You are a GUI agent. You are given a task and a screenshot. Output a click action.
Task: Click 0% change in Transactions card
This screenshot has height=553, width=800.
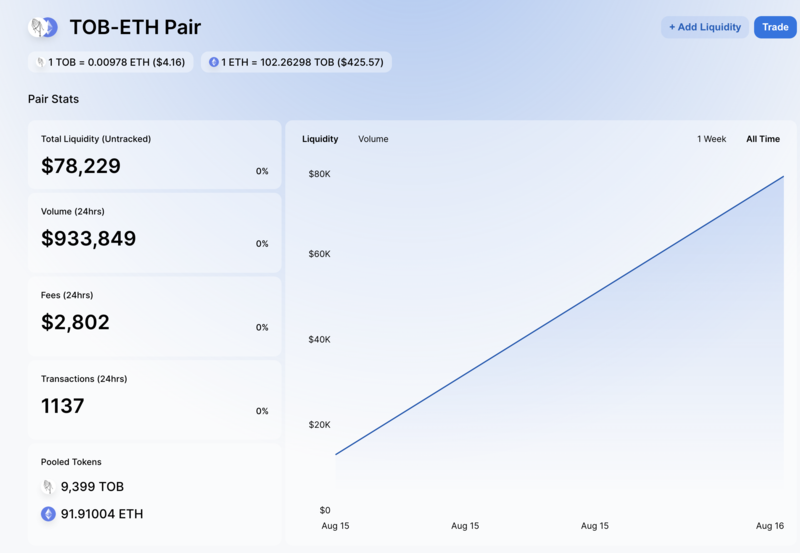point(262,411)
